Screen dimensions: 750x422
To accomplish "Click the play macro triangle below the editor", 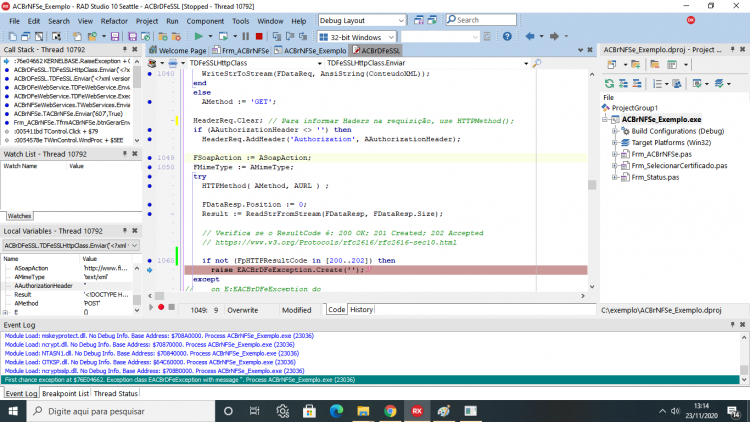I will tap(151, 307).
